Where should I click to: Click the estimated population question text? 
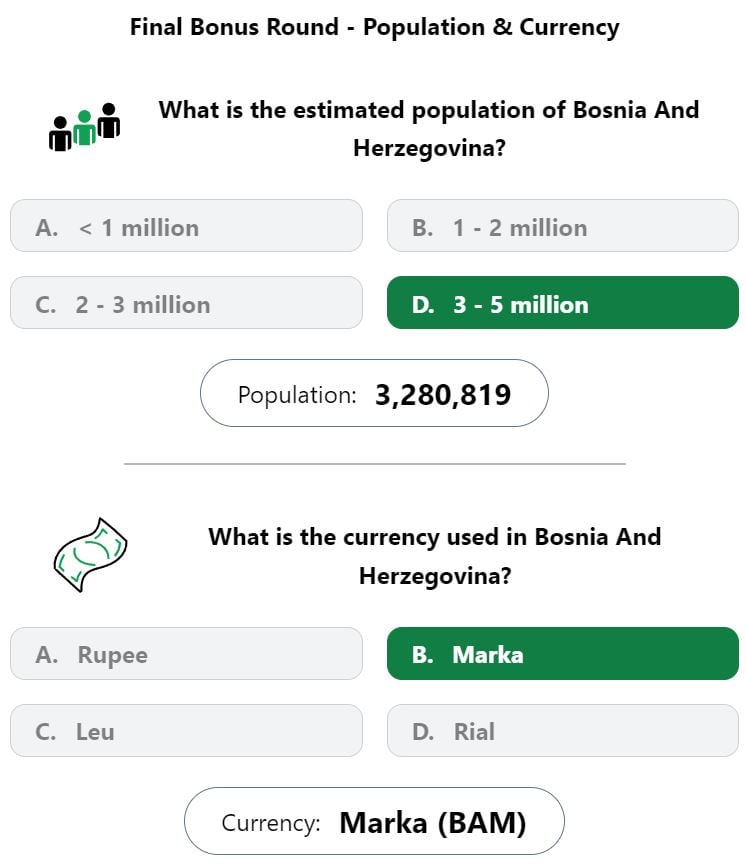pos(429,129)
